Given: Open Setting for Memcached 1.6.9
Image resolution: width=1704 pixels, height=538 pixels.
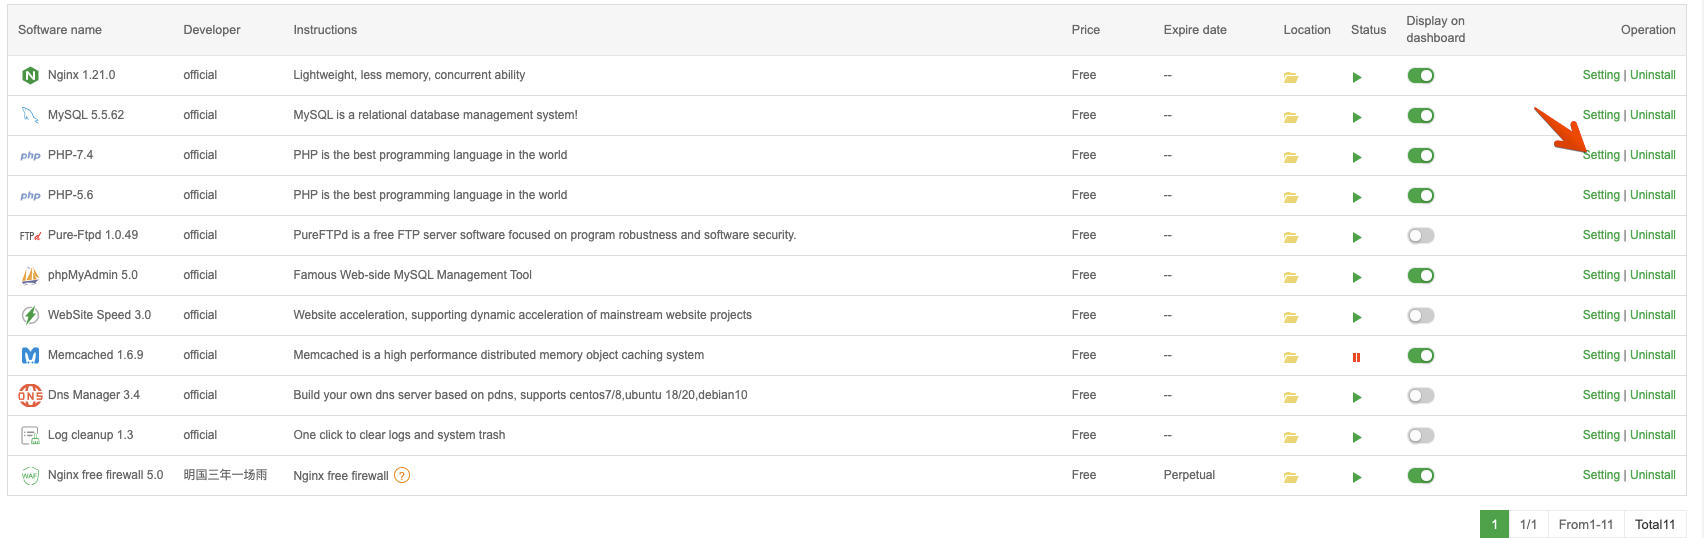Looking at the screenshot, I should click(x=1601, y=355).
